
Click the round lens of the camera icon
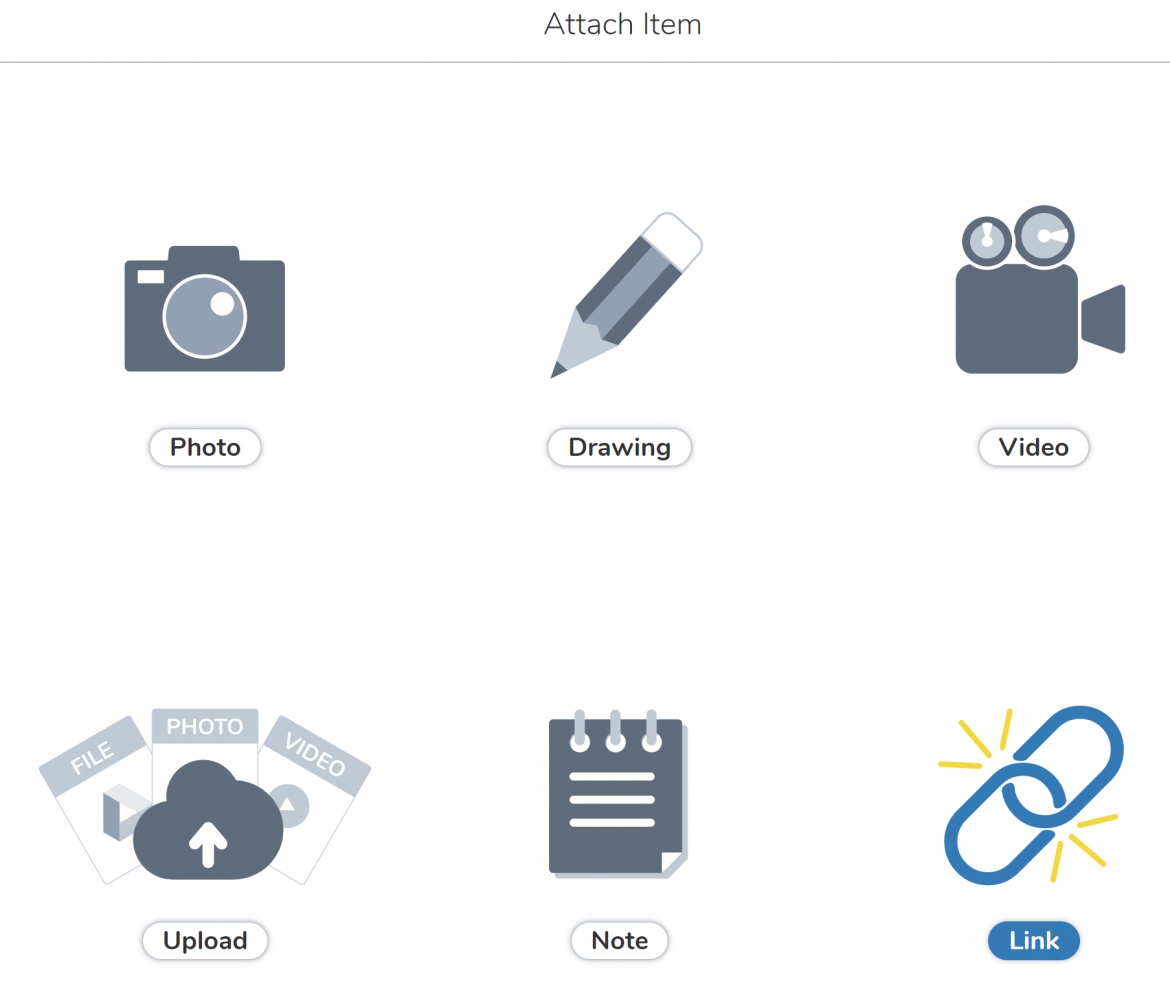204,316
